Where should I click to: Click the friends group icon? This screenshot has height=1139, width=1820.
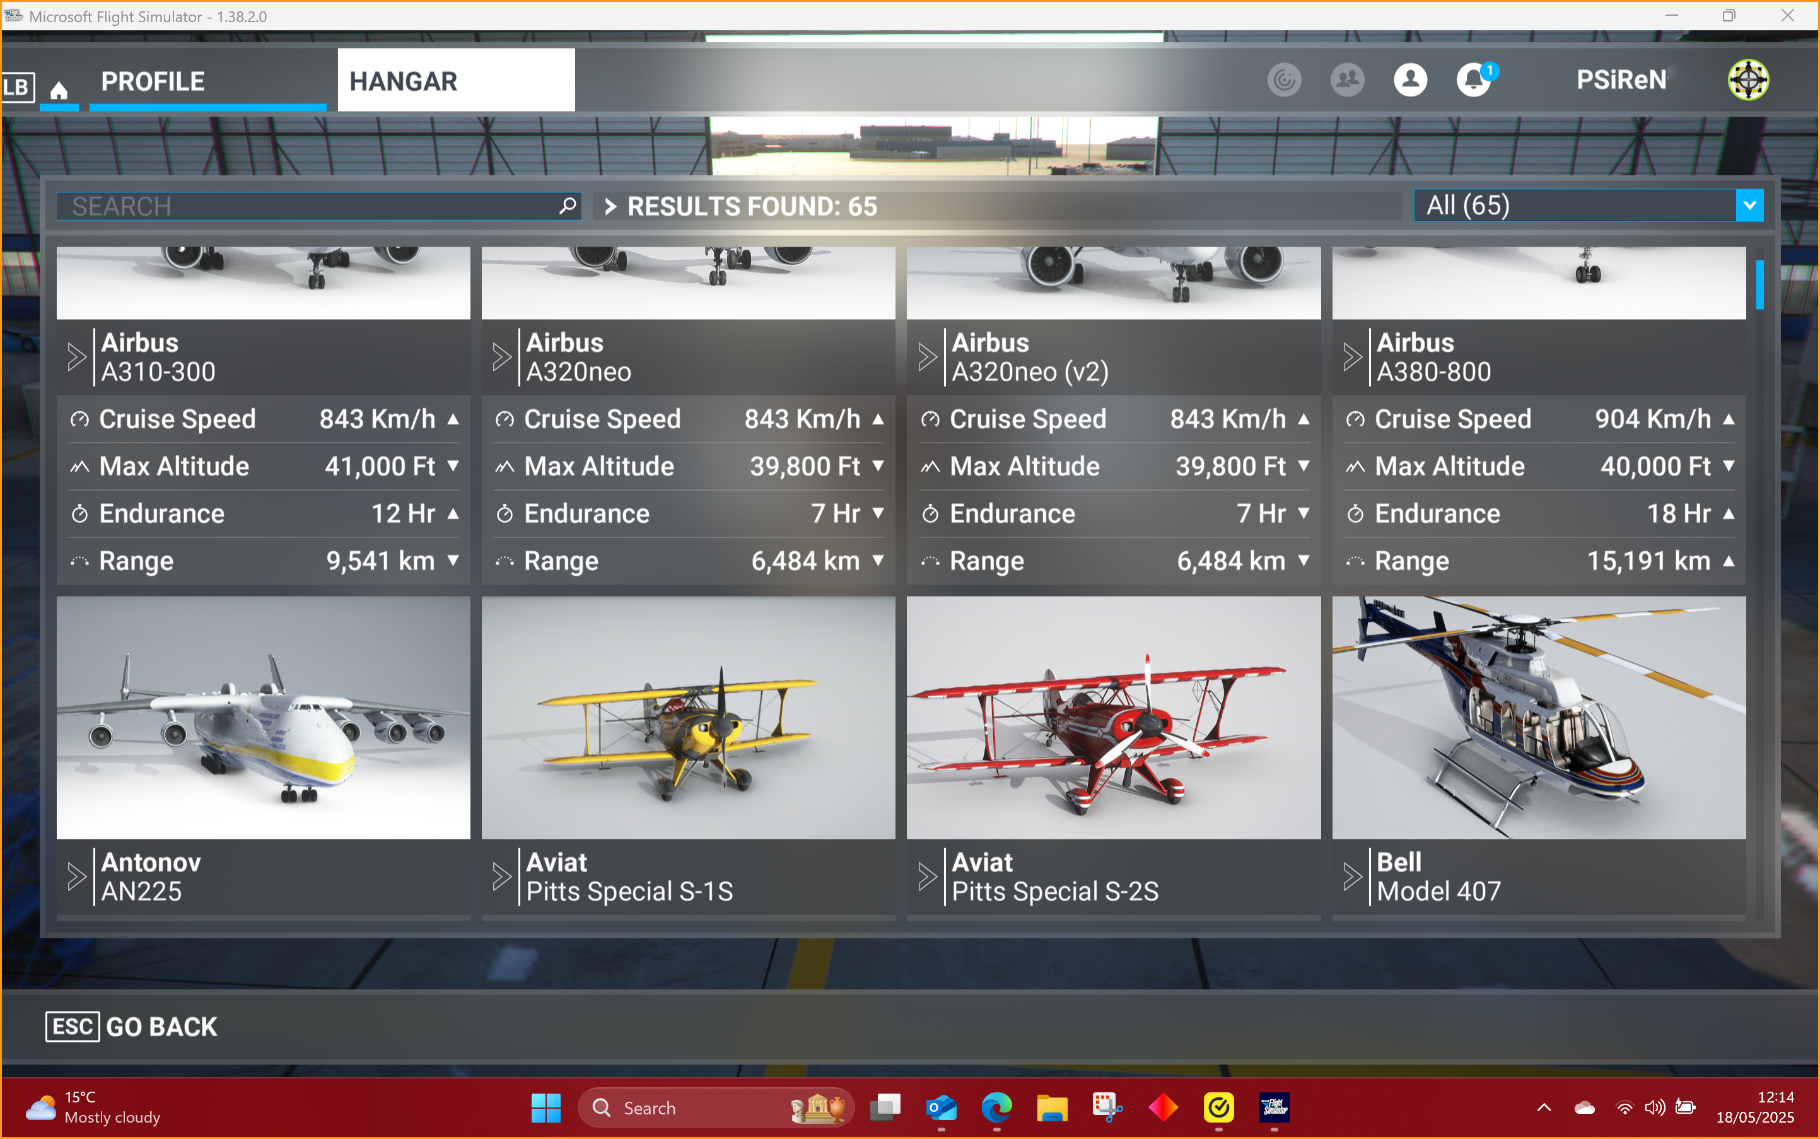pyautogui.click(x=1347, y=80)
